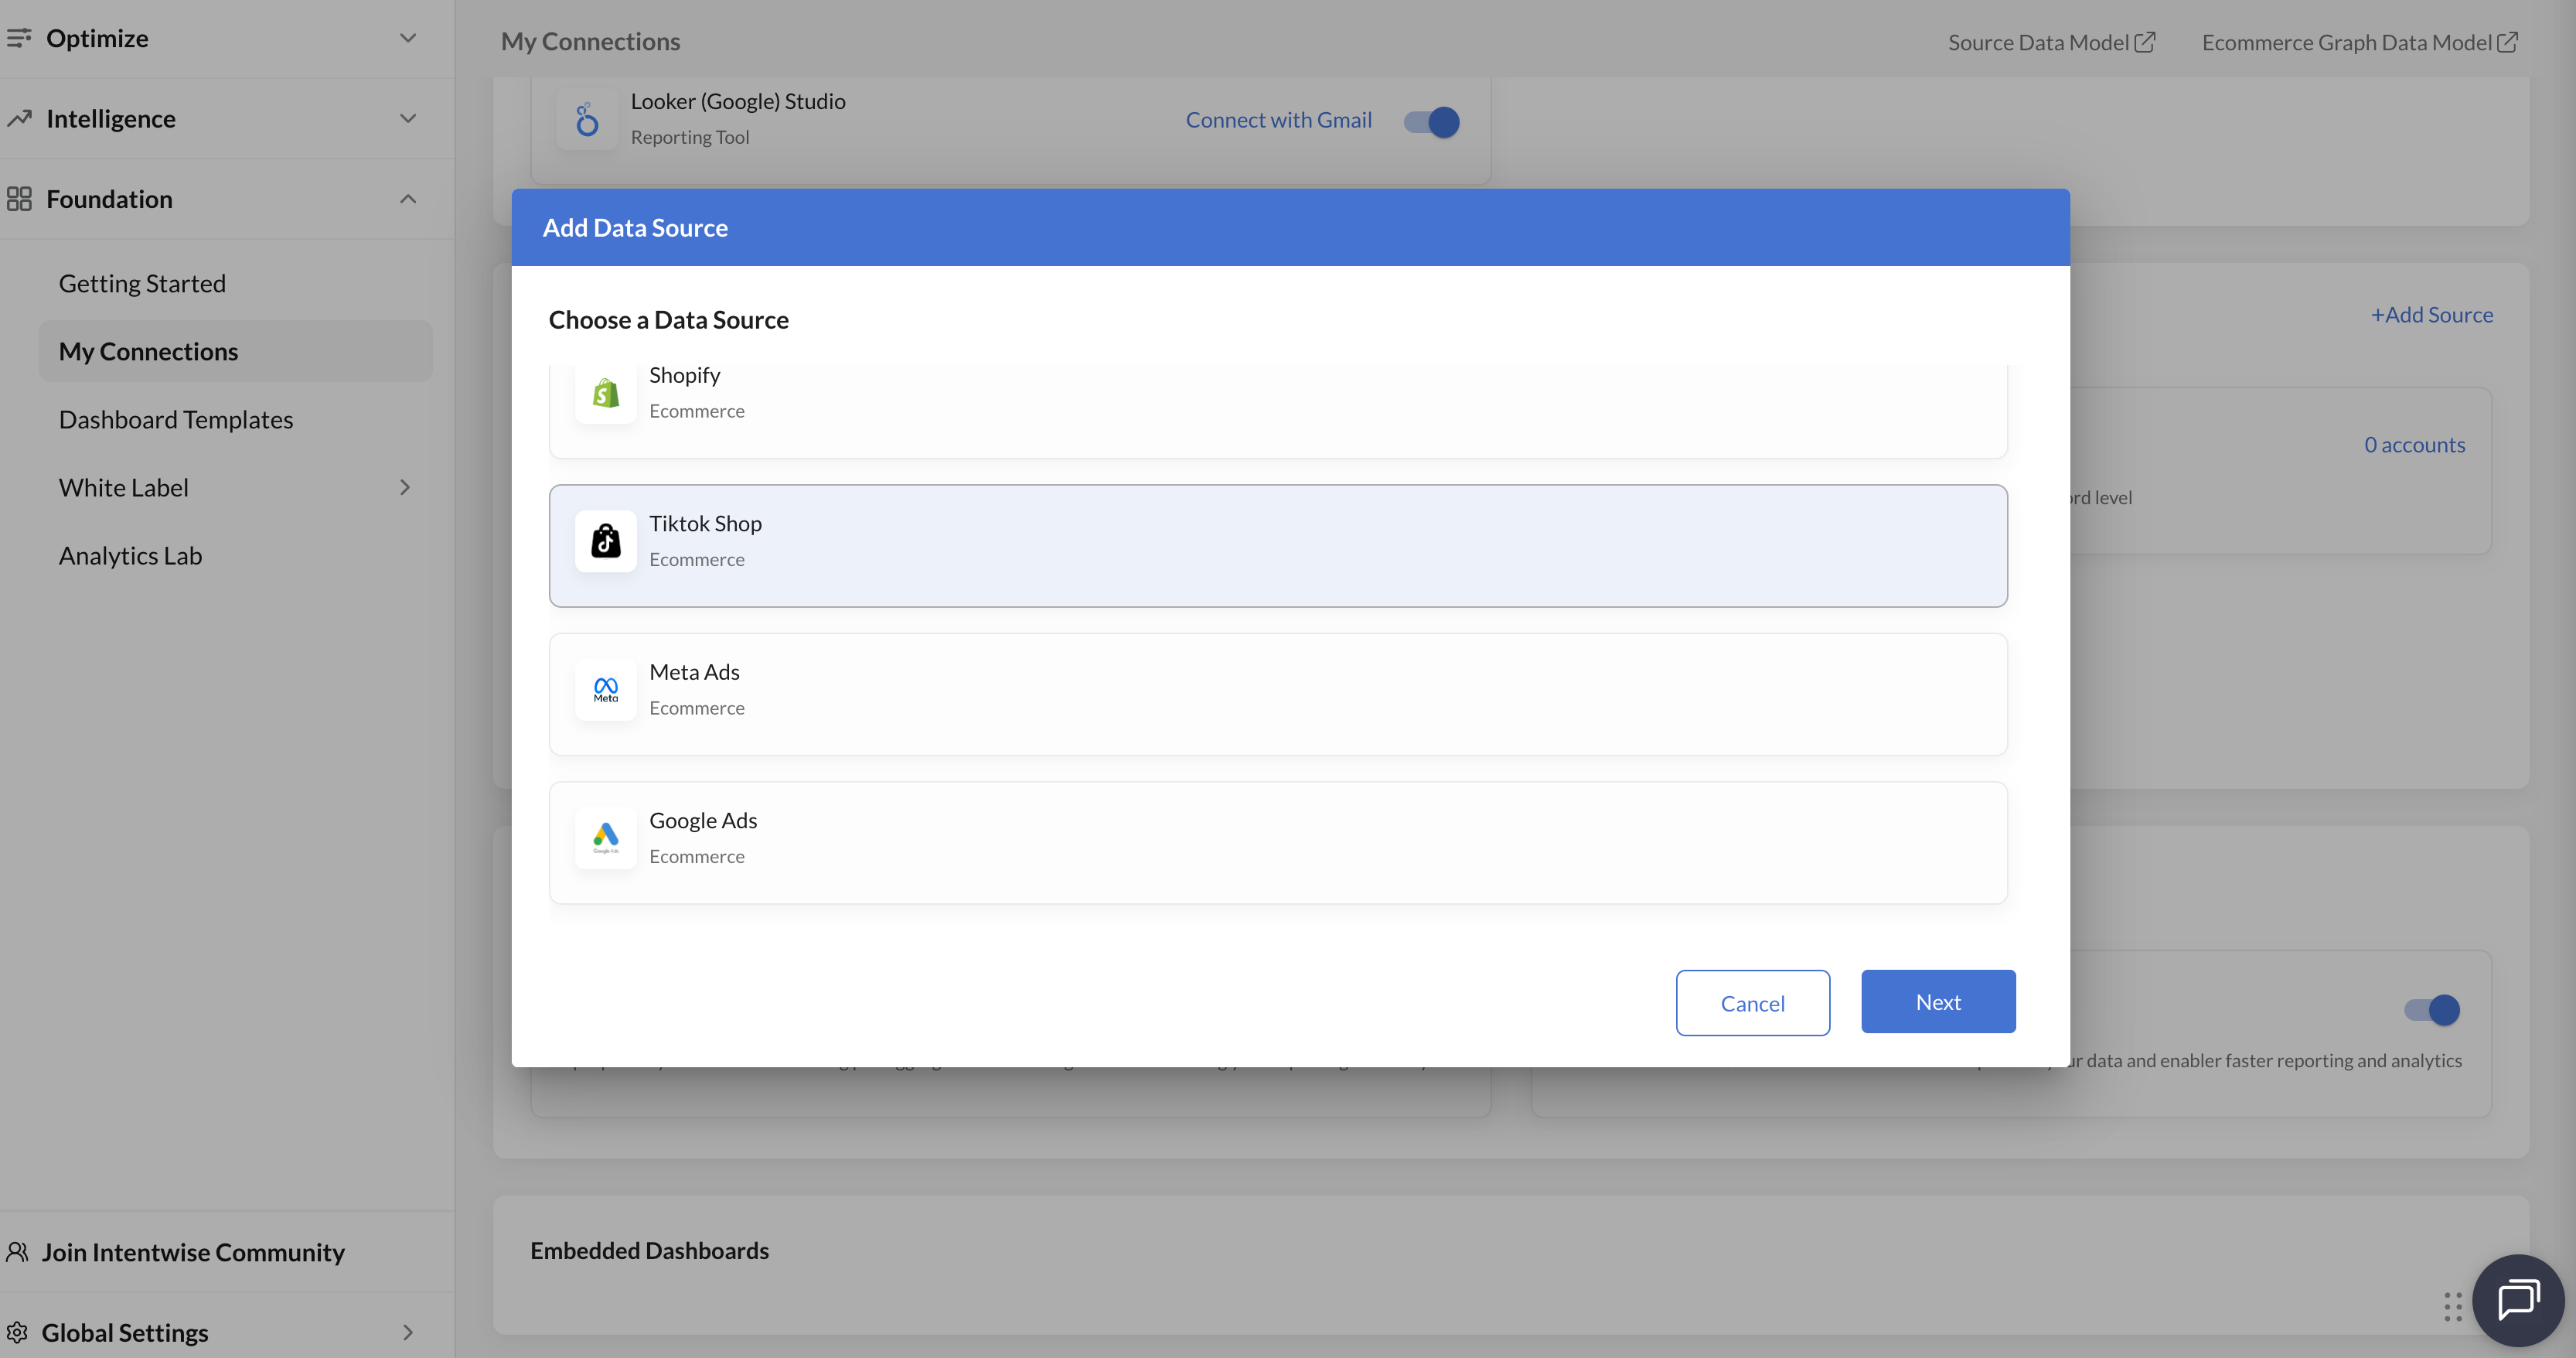Viewport: 2576px width, 1358px height.
Task: Click the +Add Source link
Action: pyautogui.click(x=2432, y=315)
